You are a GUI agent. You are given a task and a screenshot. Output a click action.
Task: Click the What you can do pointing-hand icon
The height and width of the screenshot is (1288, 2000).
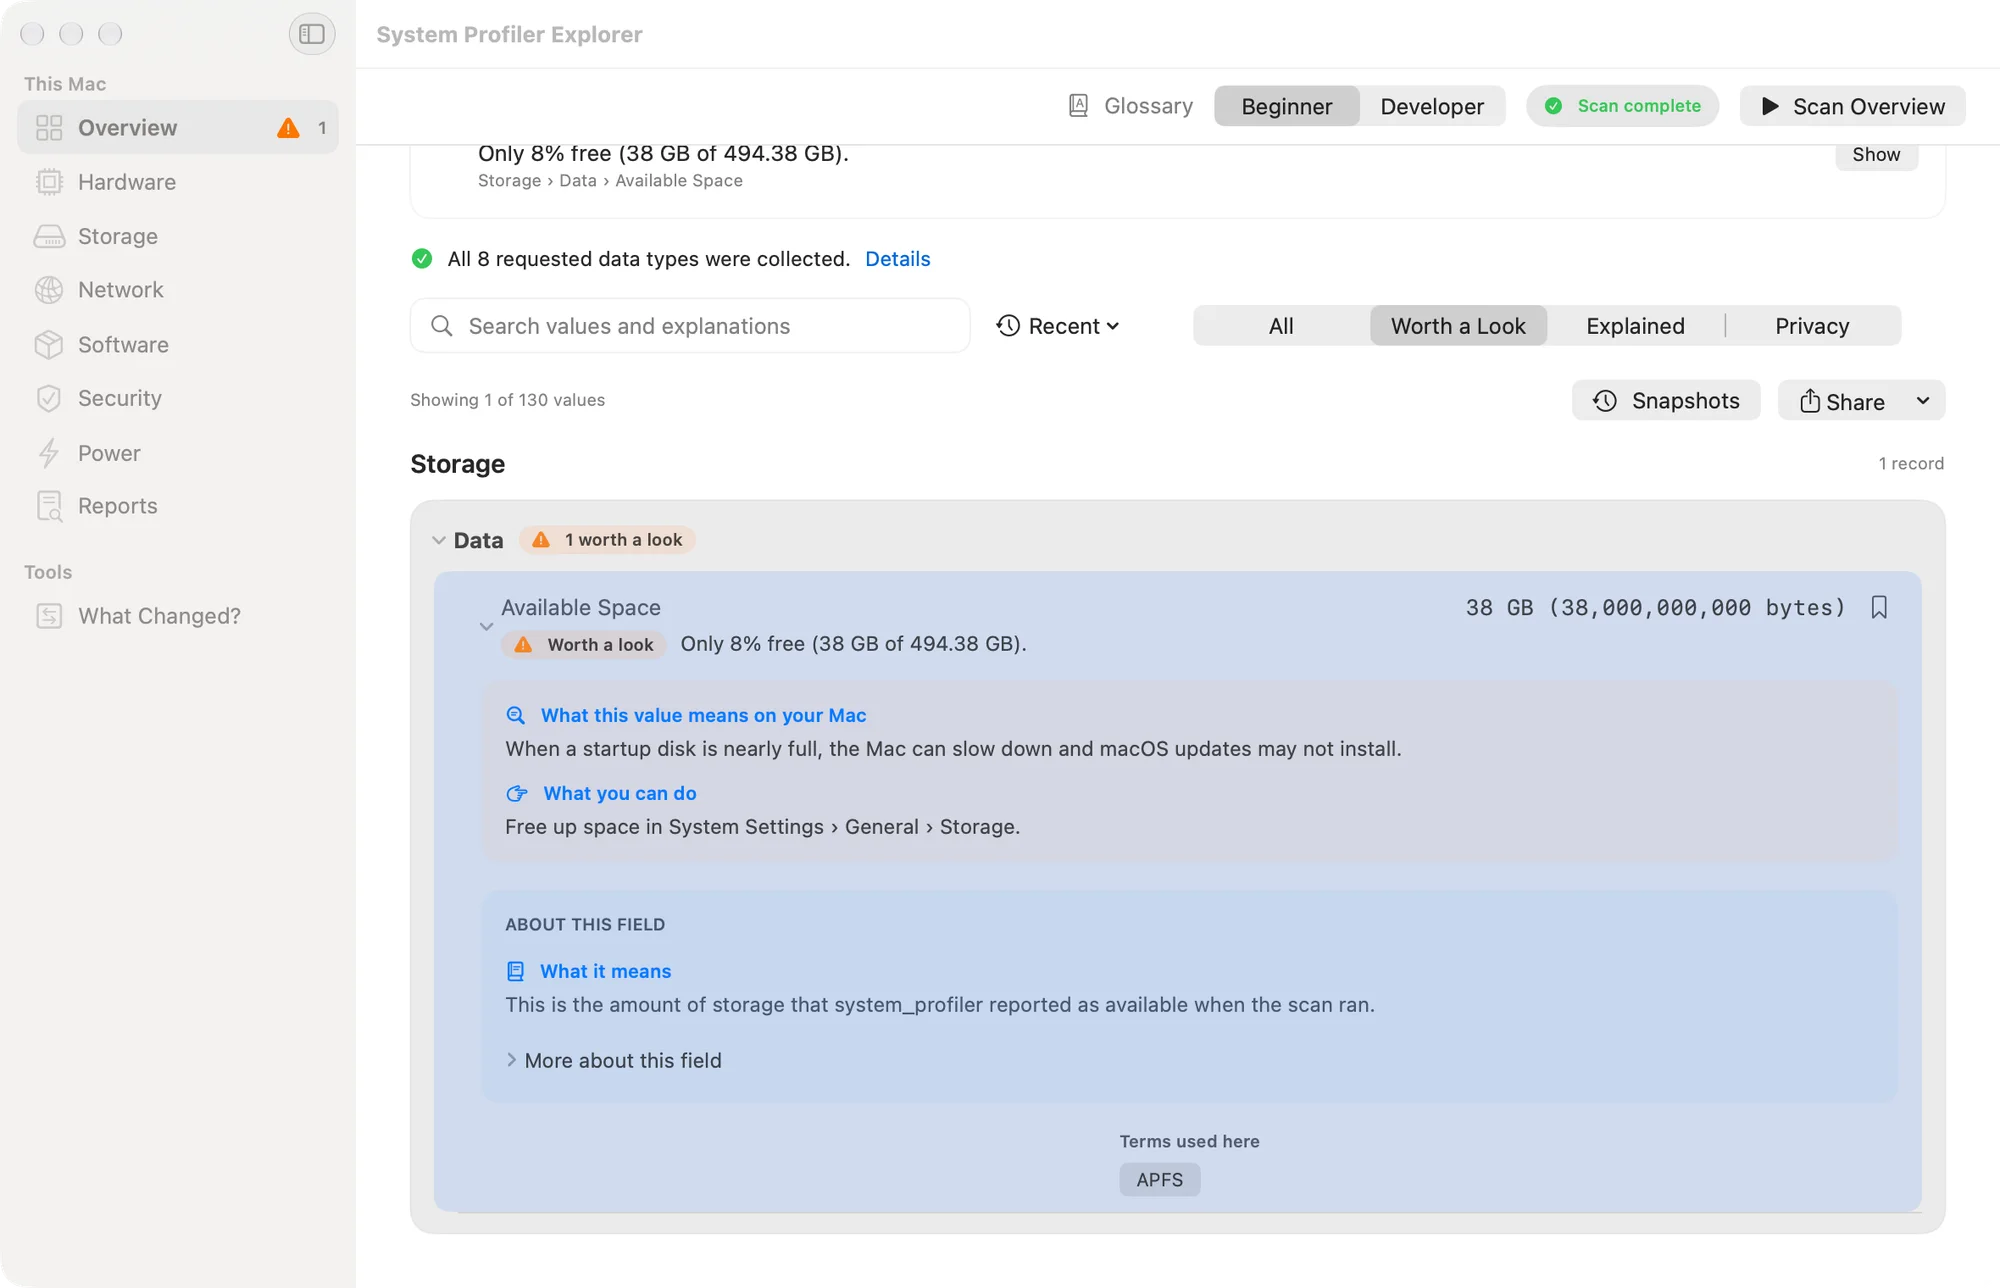(517, 794)
